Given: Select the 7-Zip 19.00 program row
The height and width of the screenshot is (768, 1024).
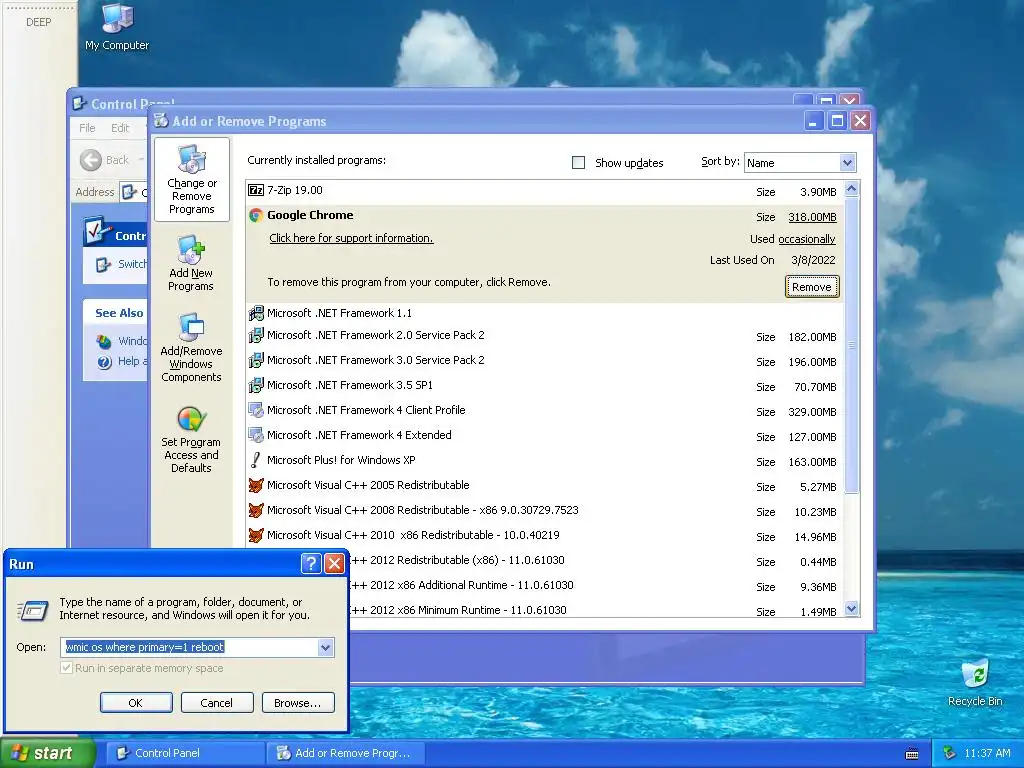Looking at the screenshot, I should pyautogui.click(x=543, y=191).
